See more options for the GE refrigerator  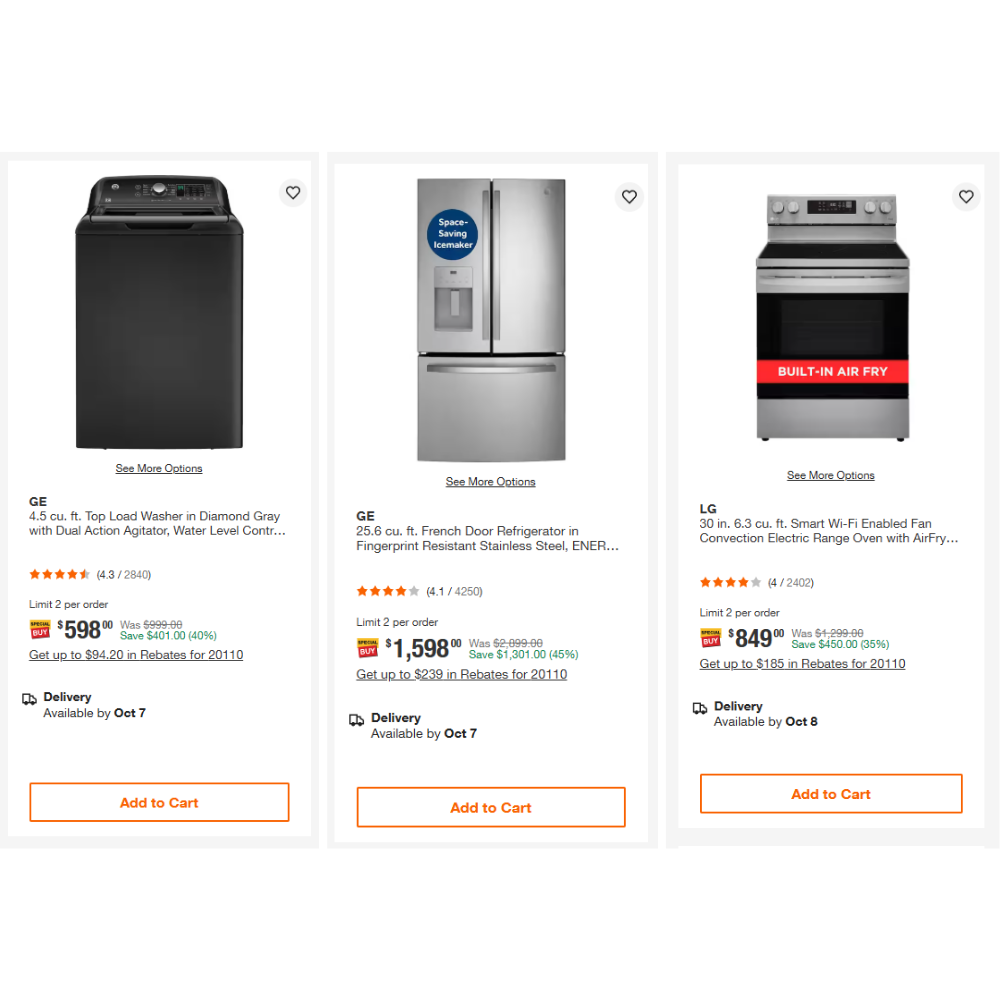491,482
